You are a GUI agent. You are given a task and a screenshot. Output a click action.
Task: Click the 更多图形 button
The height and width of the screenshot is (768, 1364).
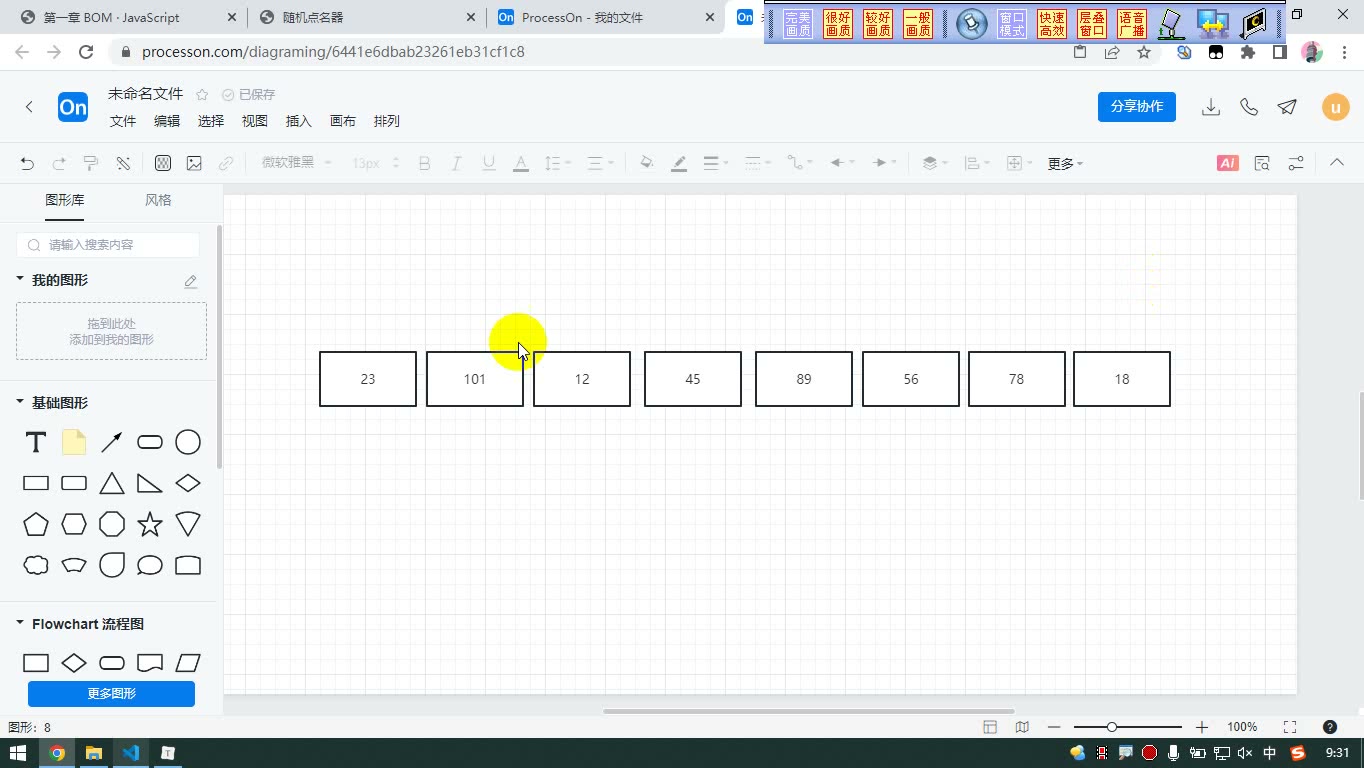(111, 693)
